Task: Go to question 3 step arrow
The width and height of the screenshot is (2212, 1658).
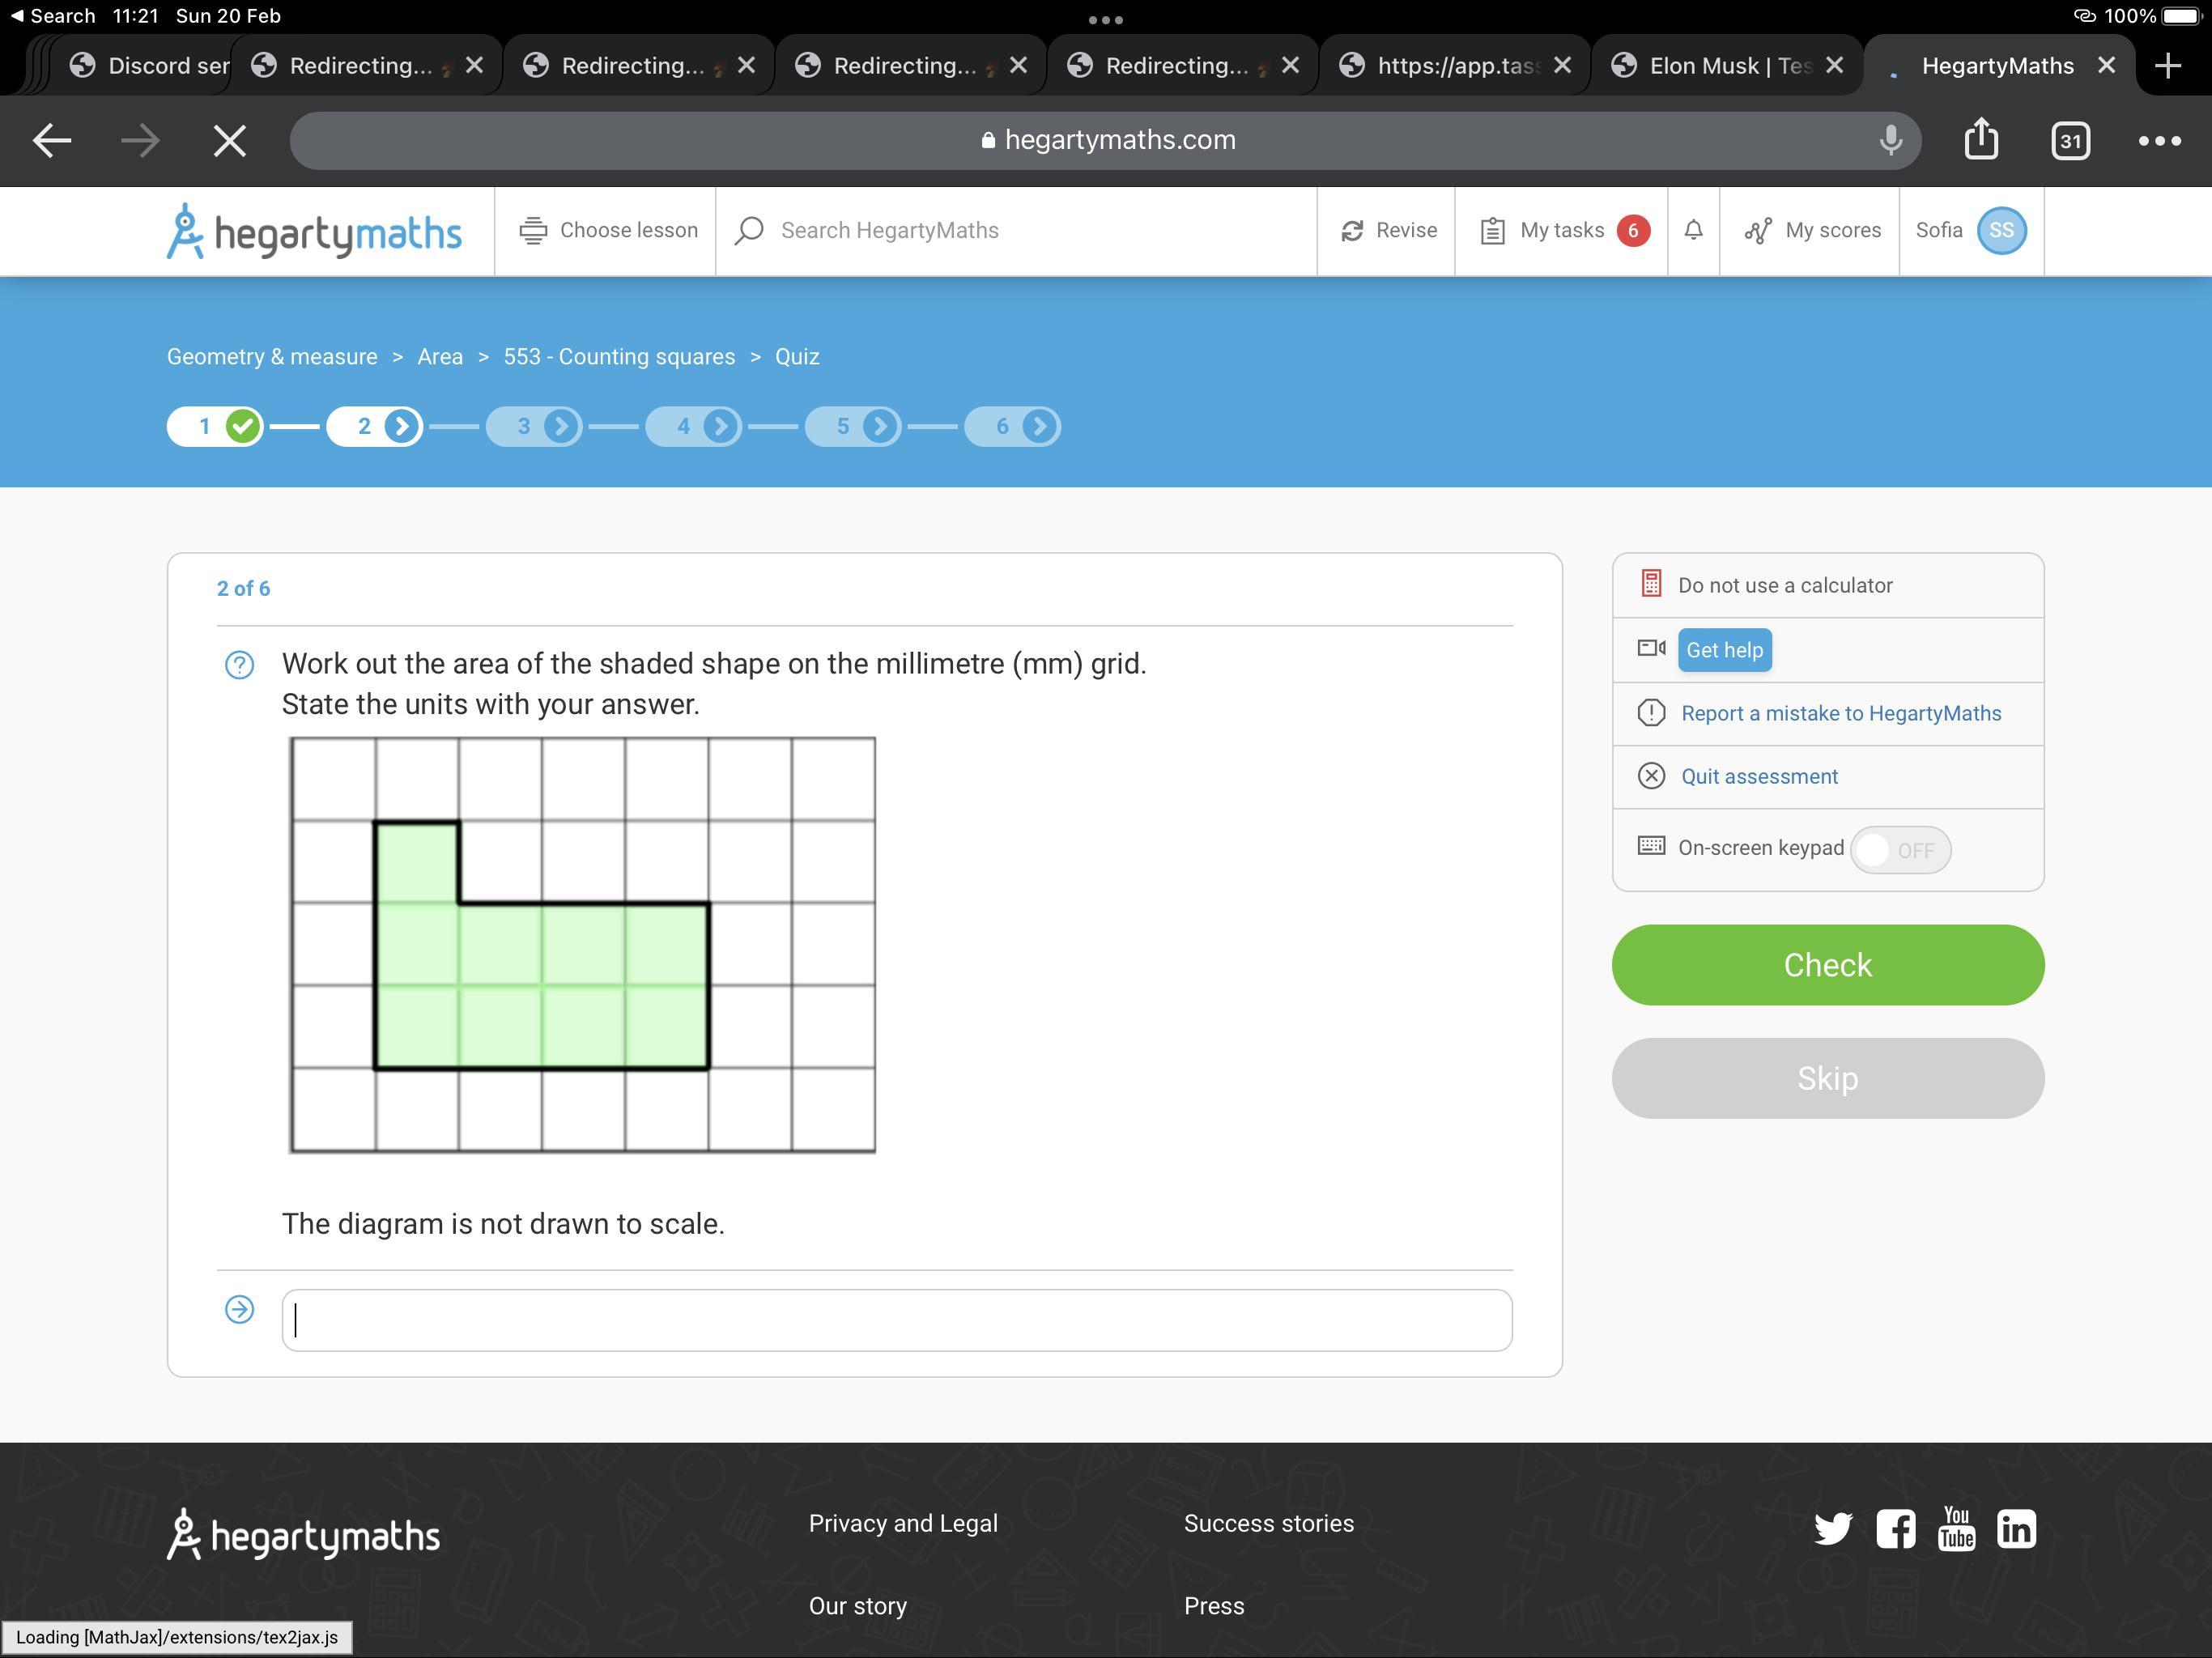Action: 561,427
